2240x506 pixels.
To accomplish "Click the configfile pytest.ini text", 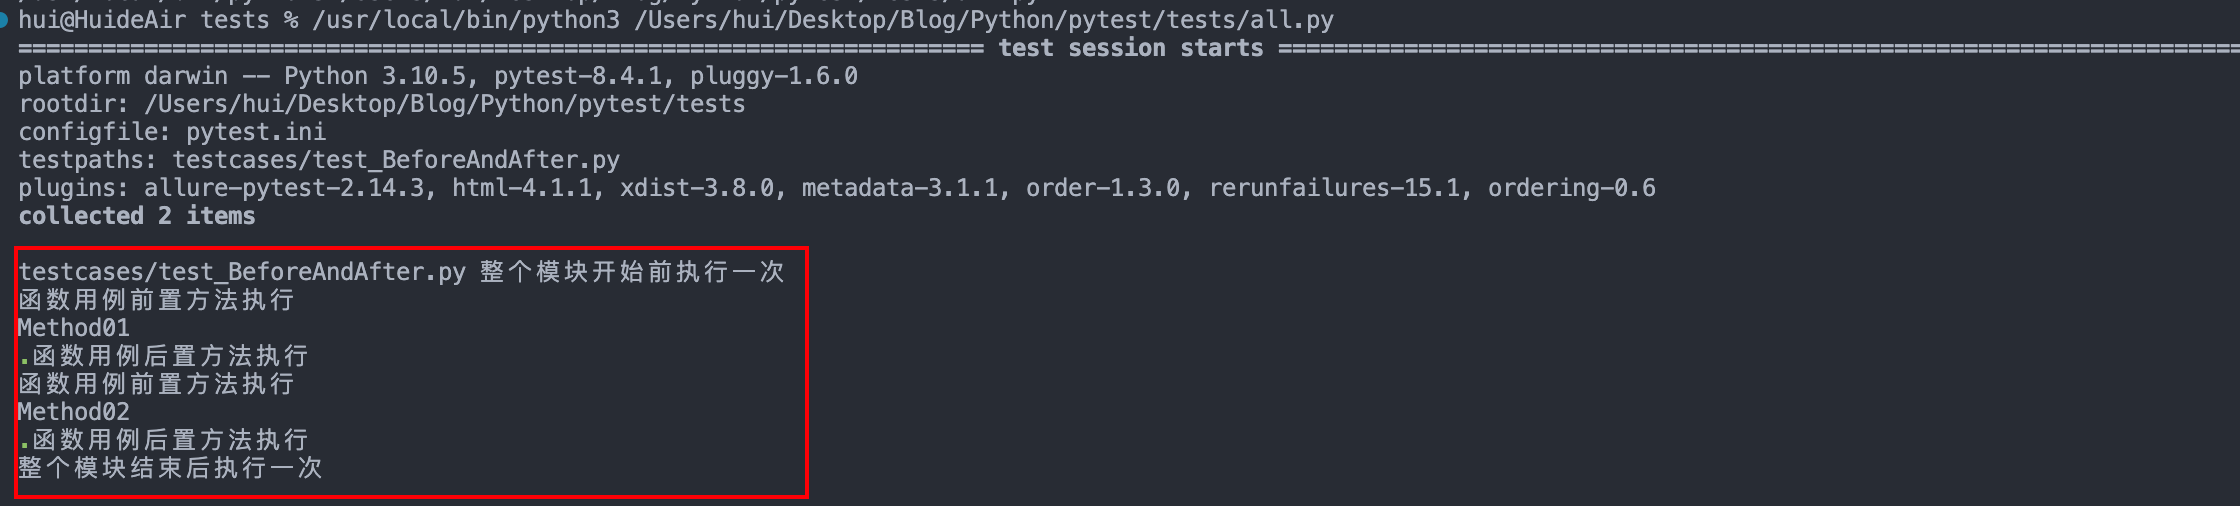I will click(x=172, y=132).
